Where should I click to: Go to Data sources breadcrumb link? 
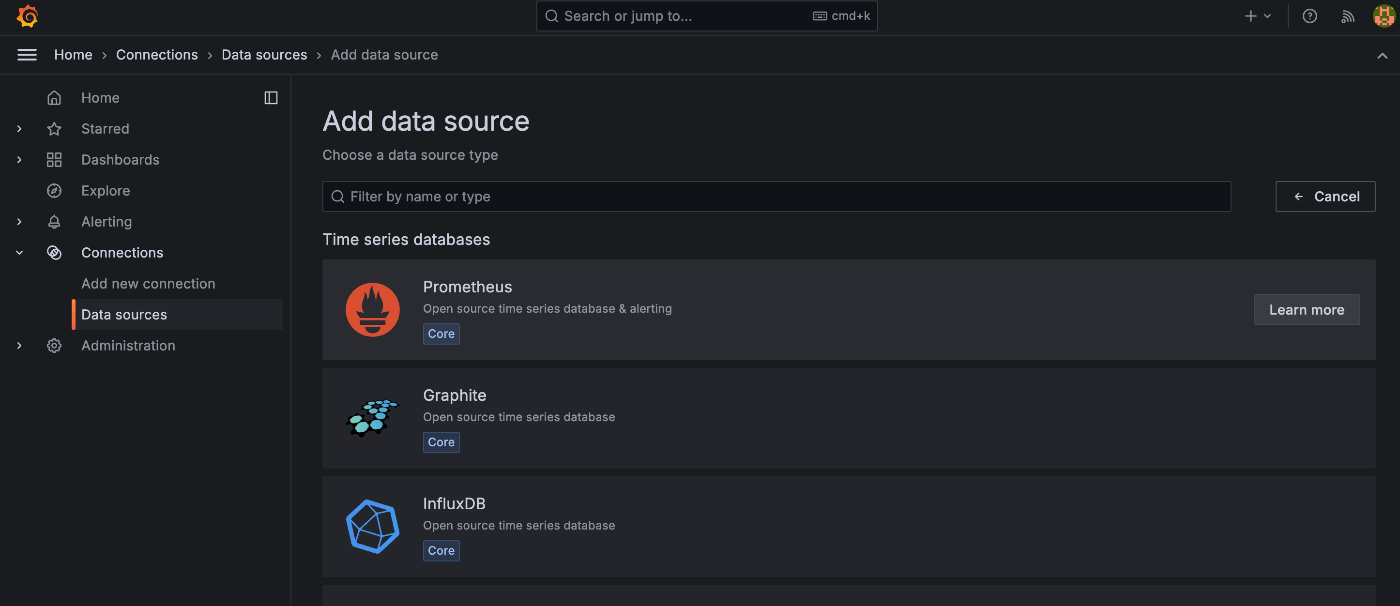tap(265, 55)
